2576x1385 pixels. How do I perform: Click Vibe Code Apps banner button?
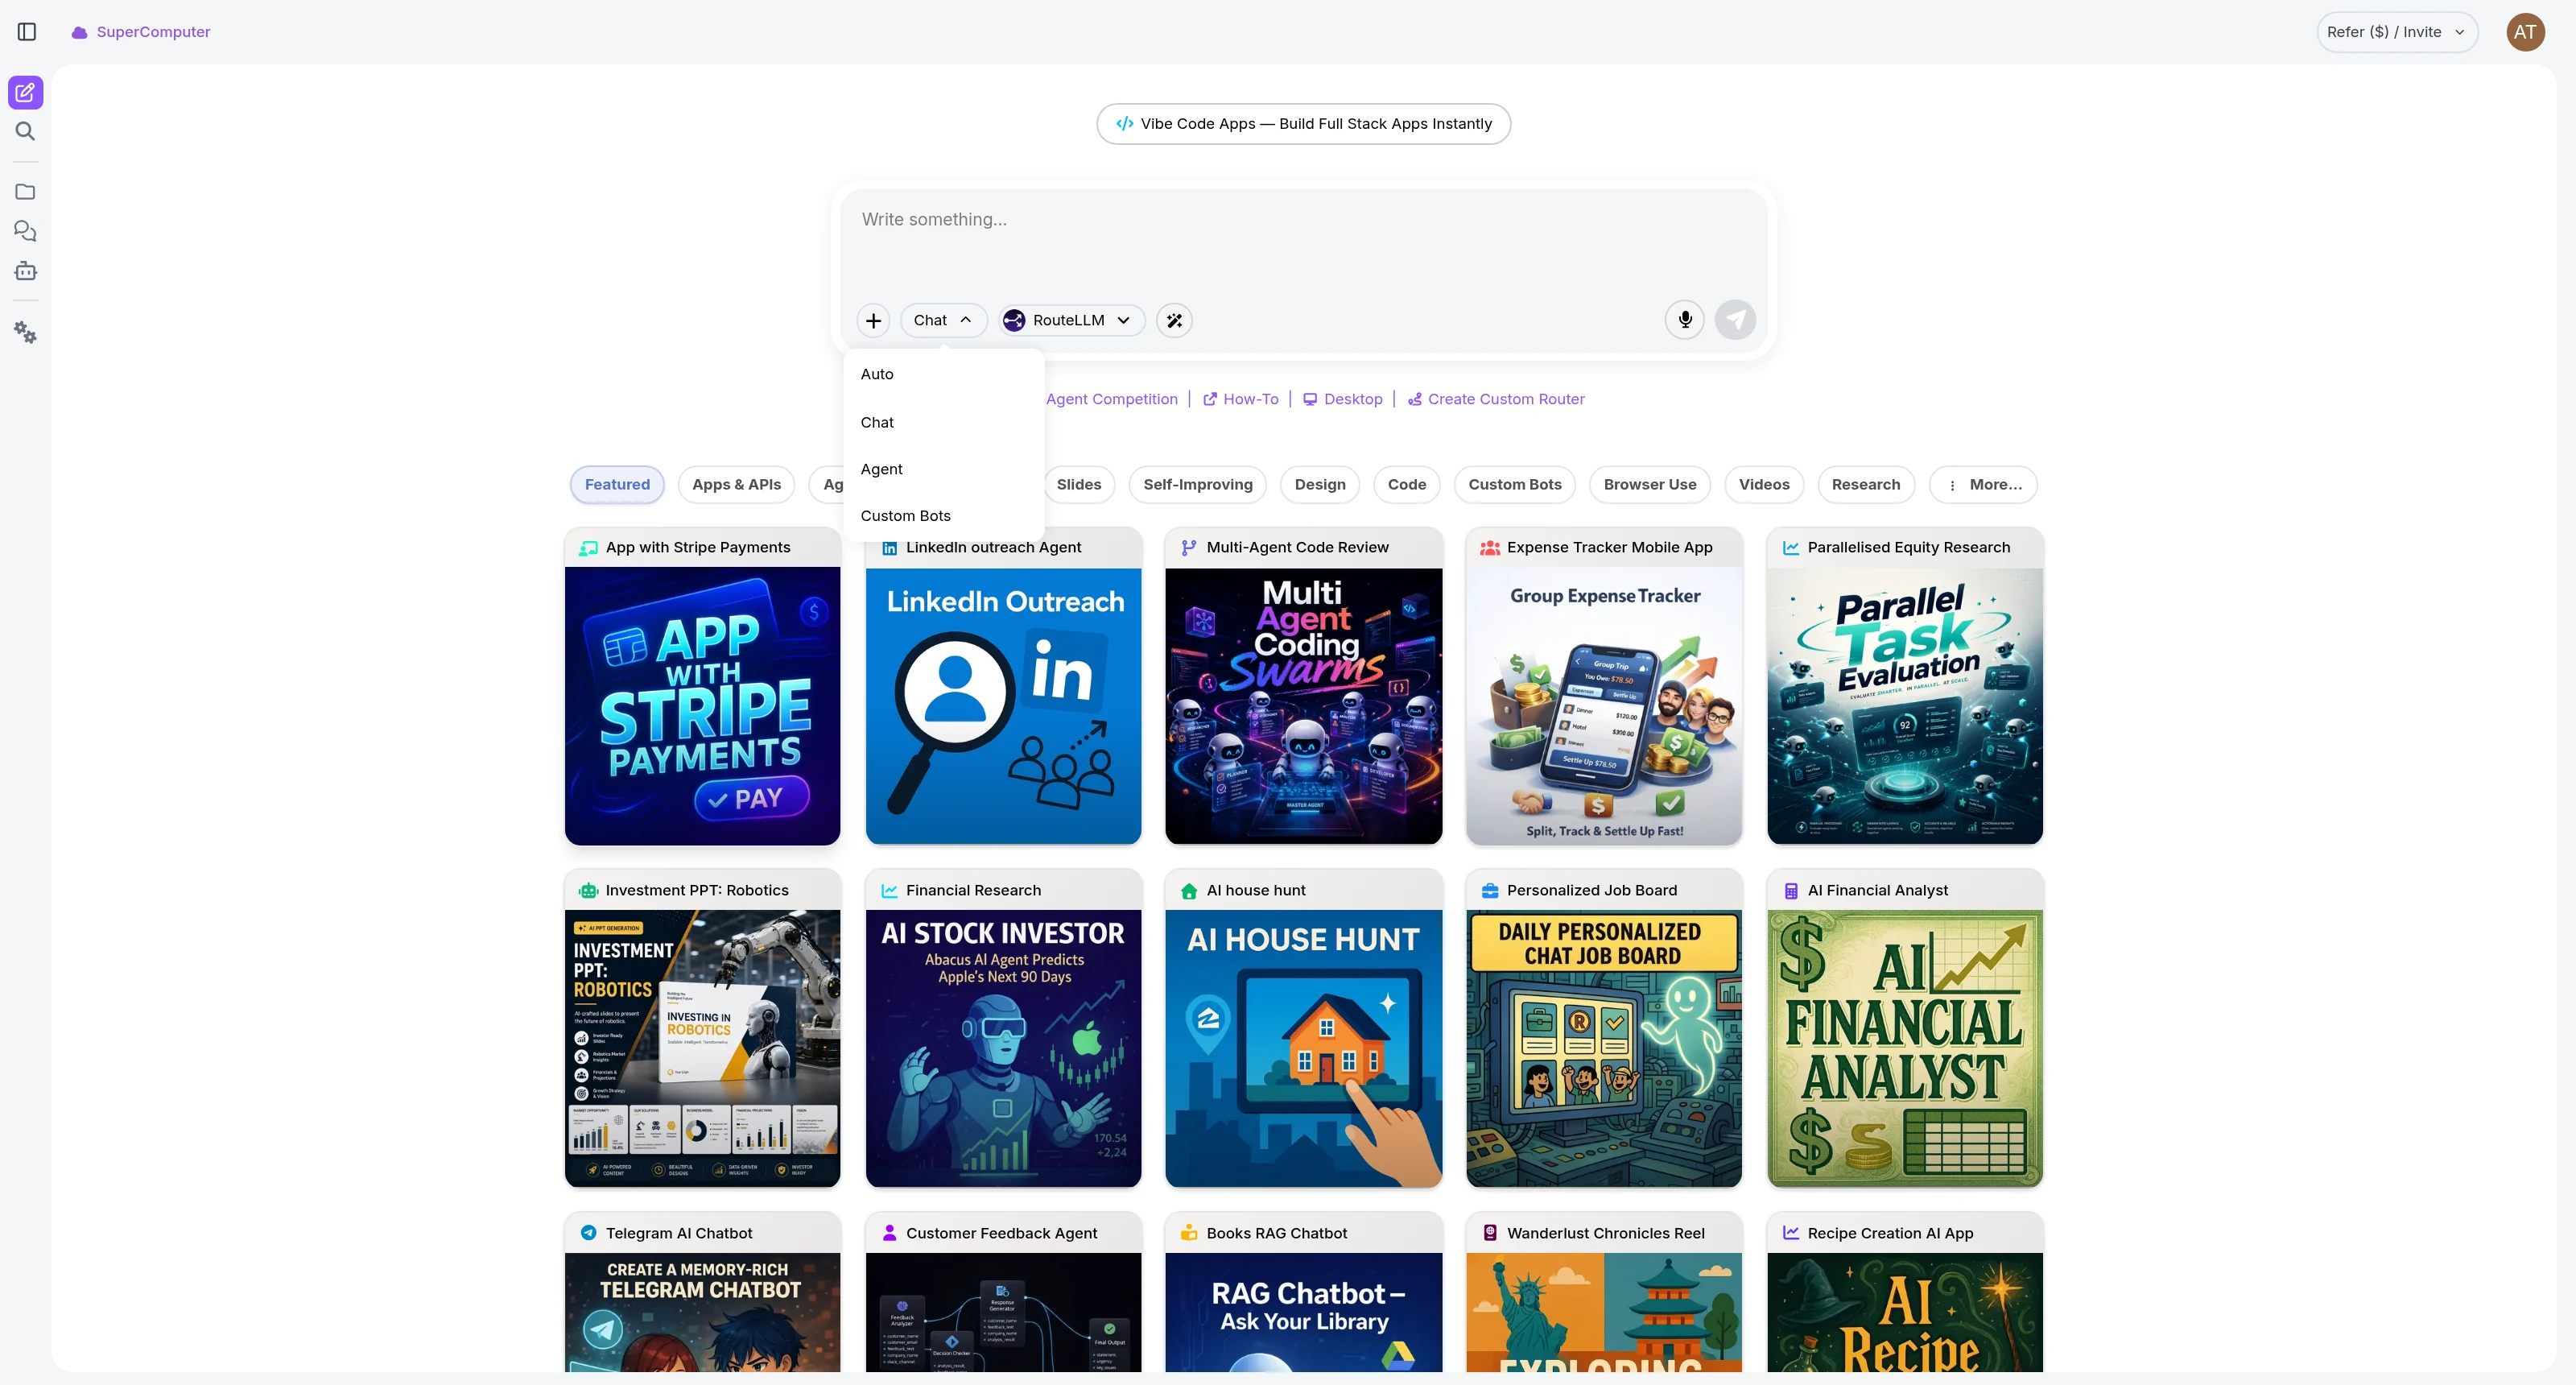1303,124
